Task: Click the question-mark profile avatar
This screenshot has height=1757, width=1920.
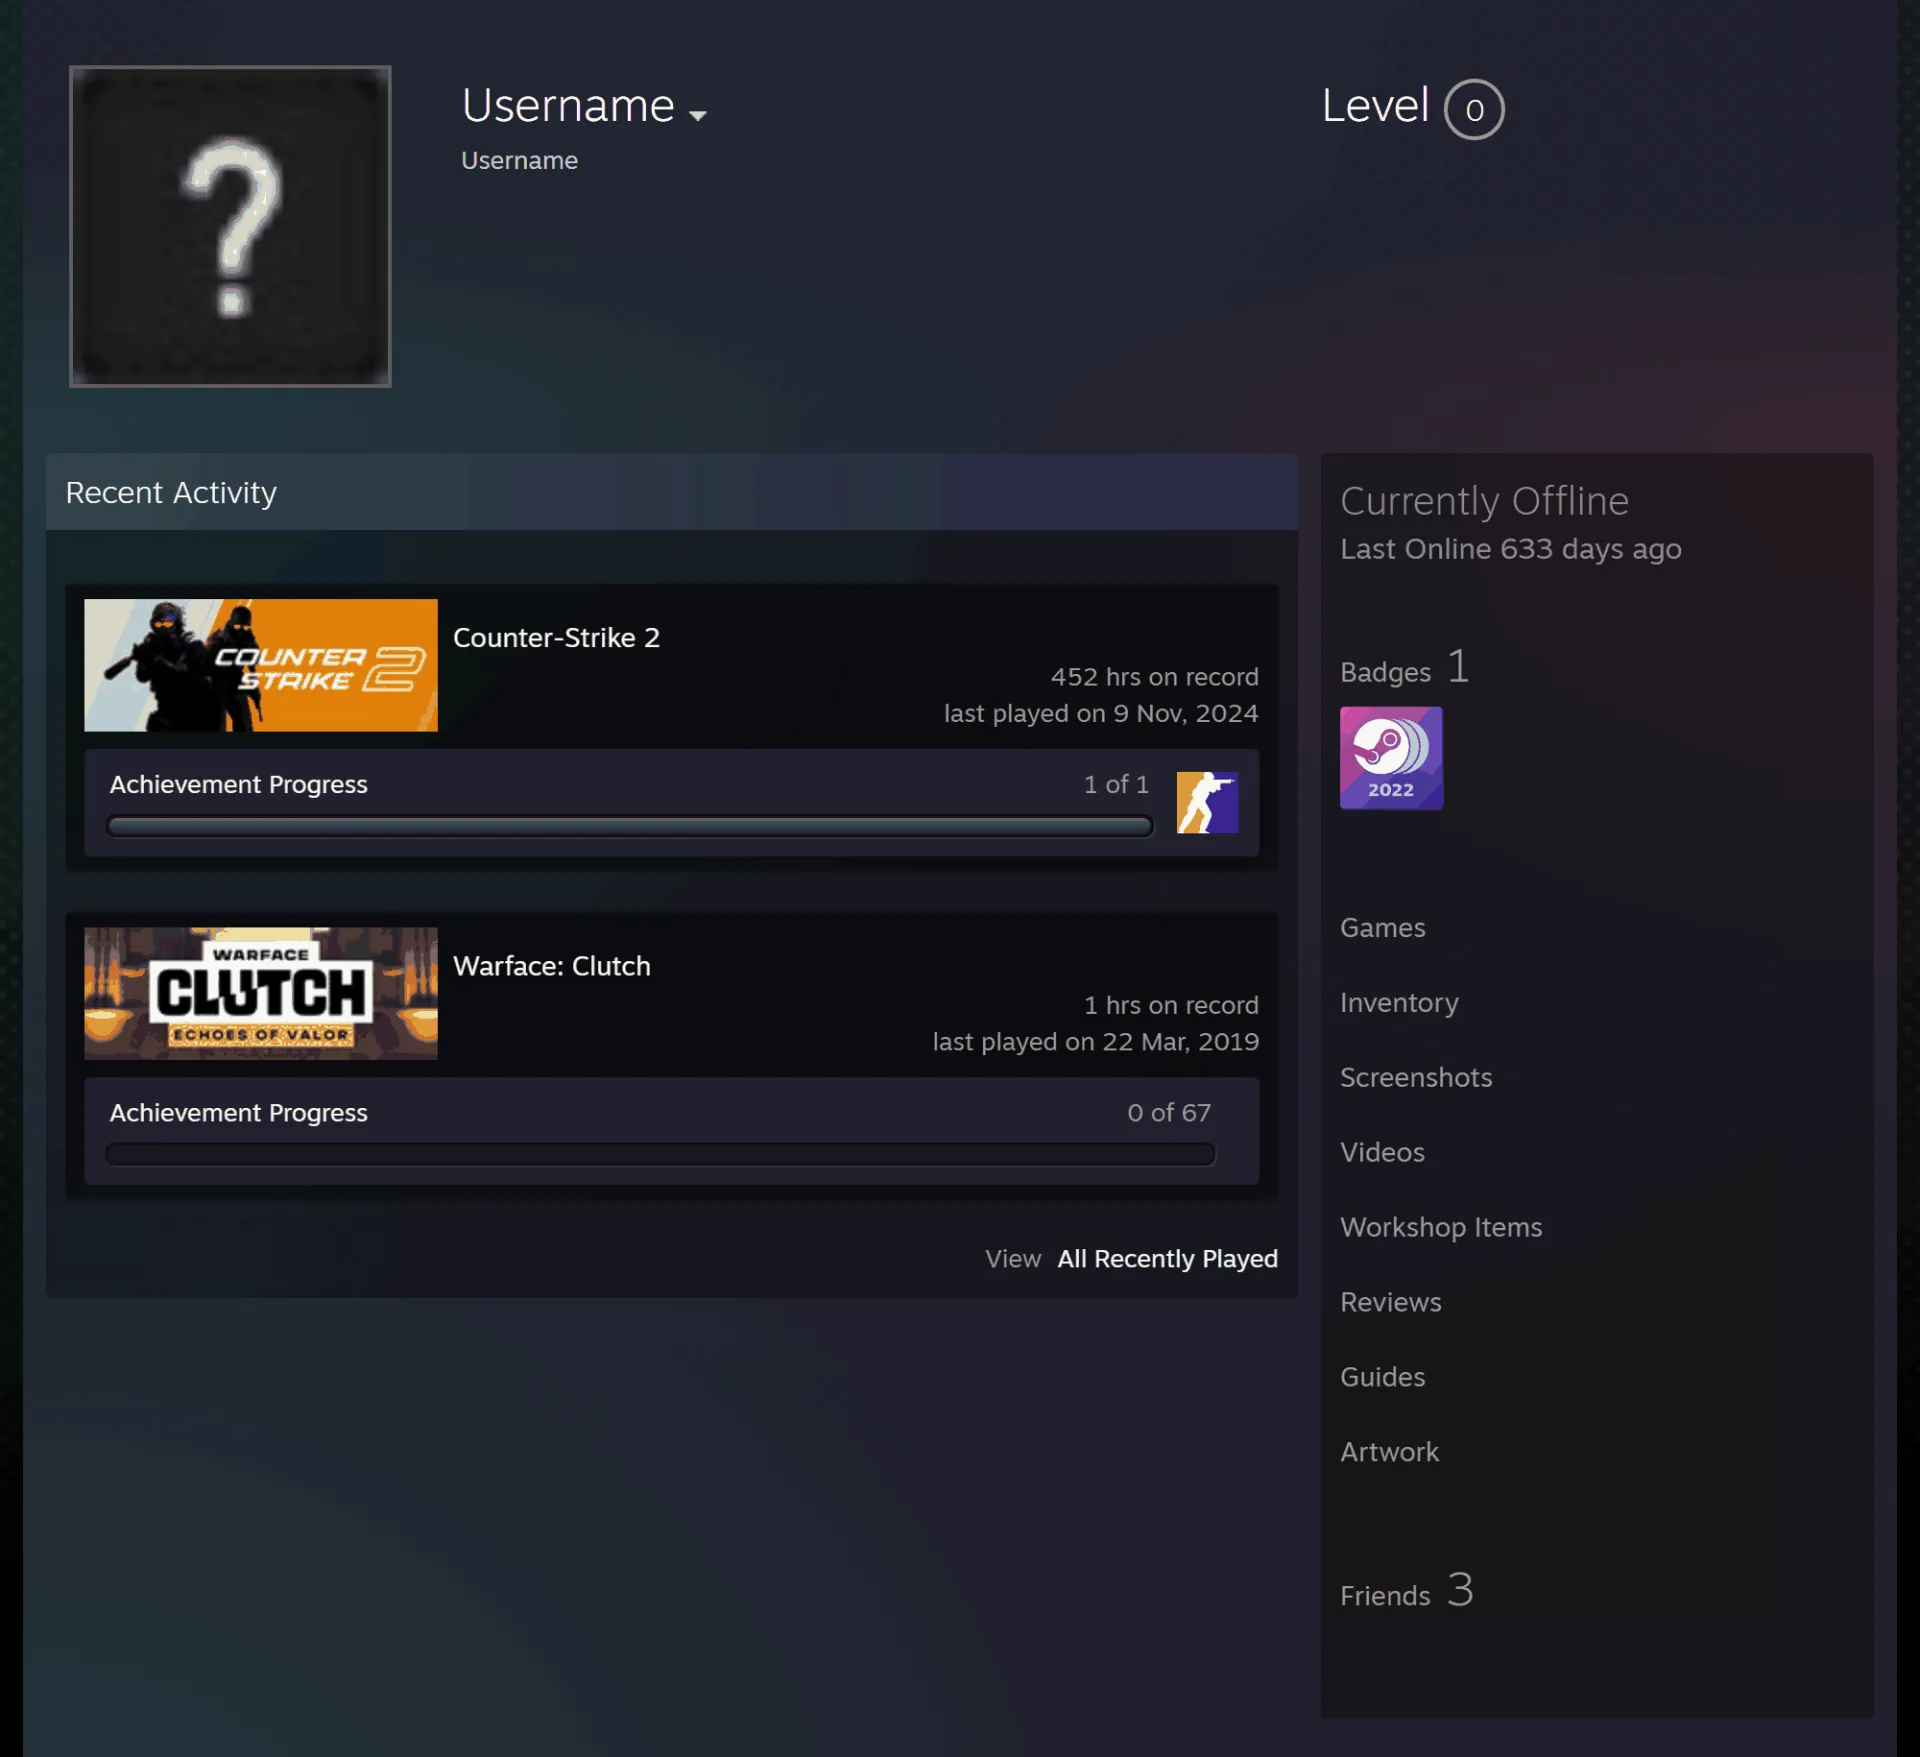Action: click(230, 226)
